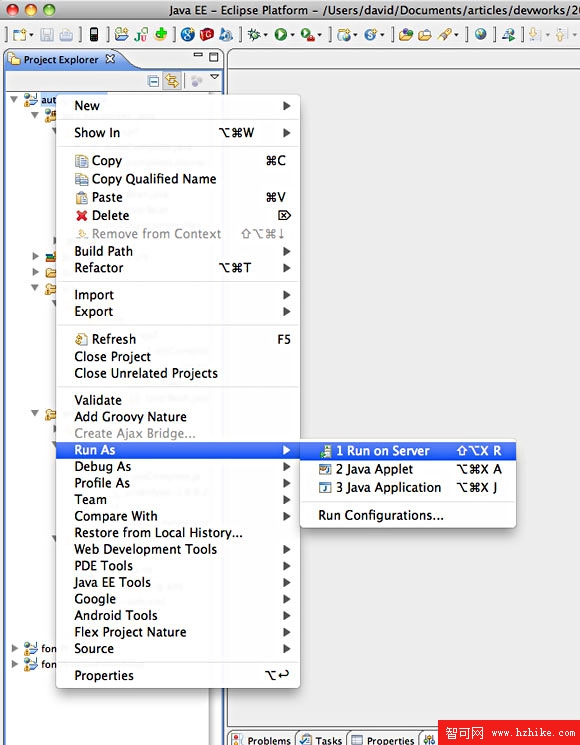Select '2 Java Applet' in submenu
This screenshot has width=580, height=745.
[x=408, y=469]
